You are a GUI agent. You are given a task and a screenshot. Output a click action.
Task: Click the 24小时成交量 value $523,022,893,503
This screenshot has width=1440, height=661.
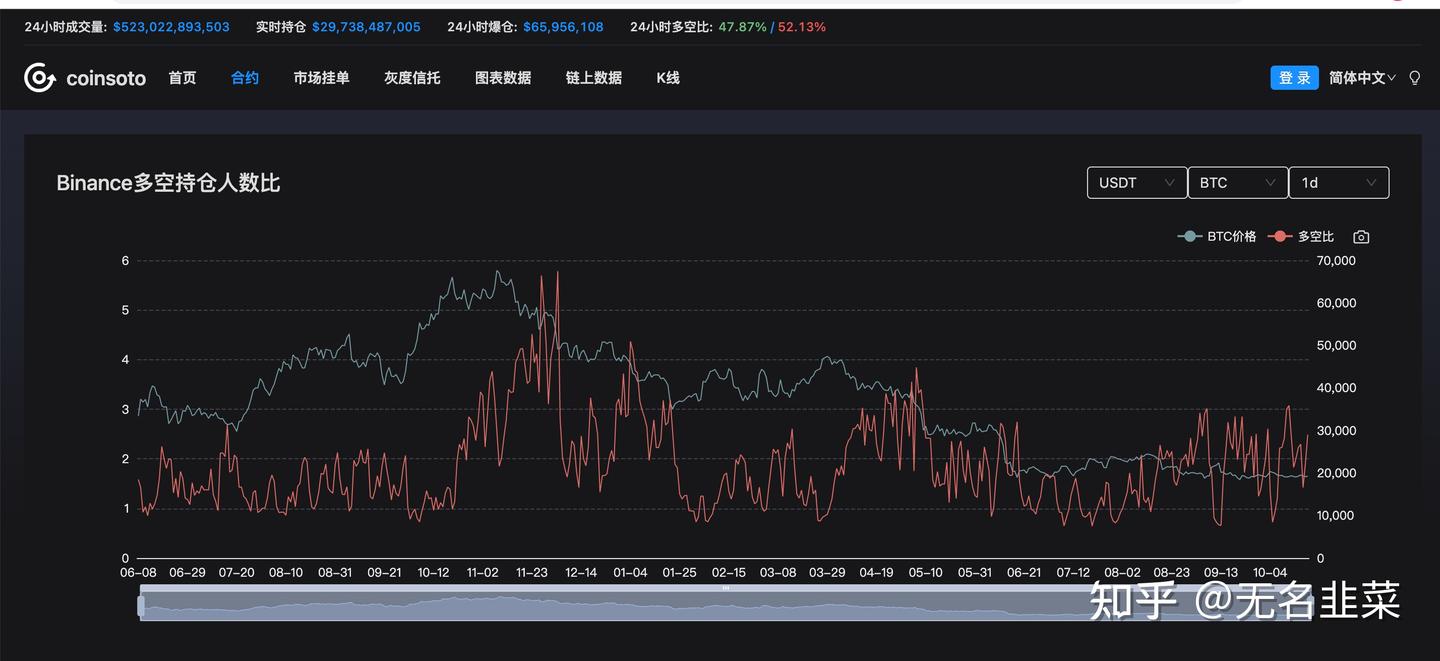[171, 27]
